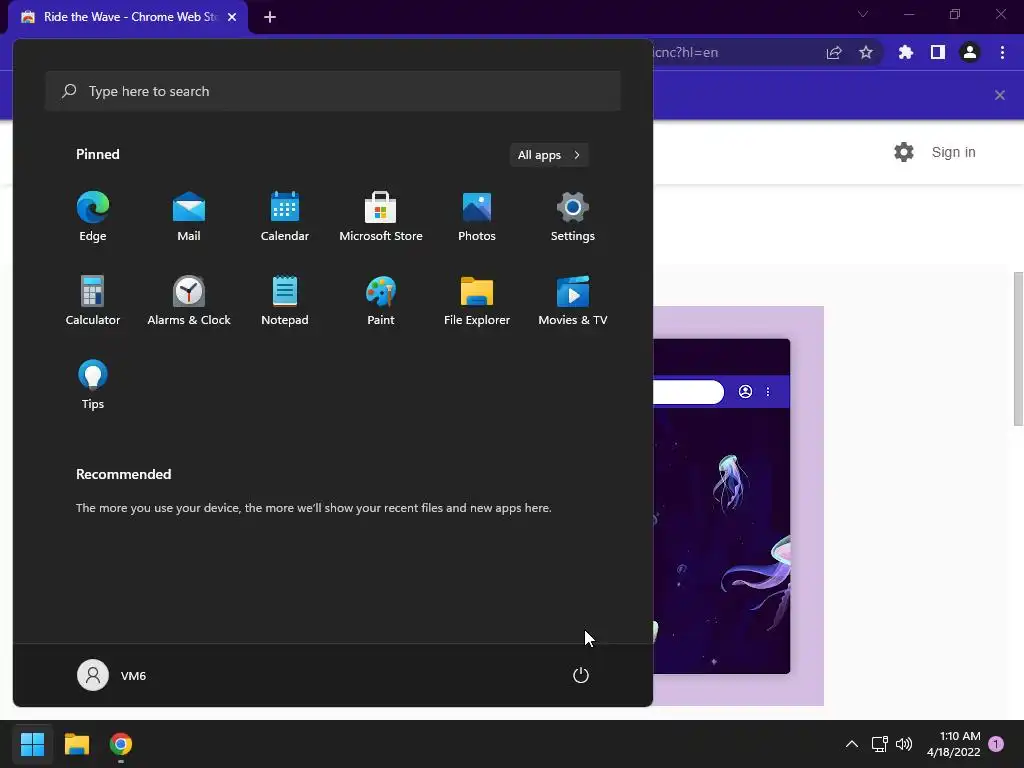The height and width of the screenshot is (768, 1024).
Task: Open the Paint app
Action: 381,300
